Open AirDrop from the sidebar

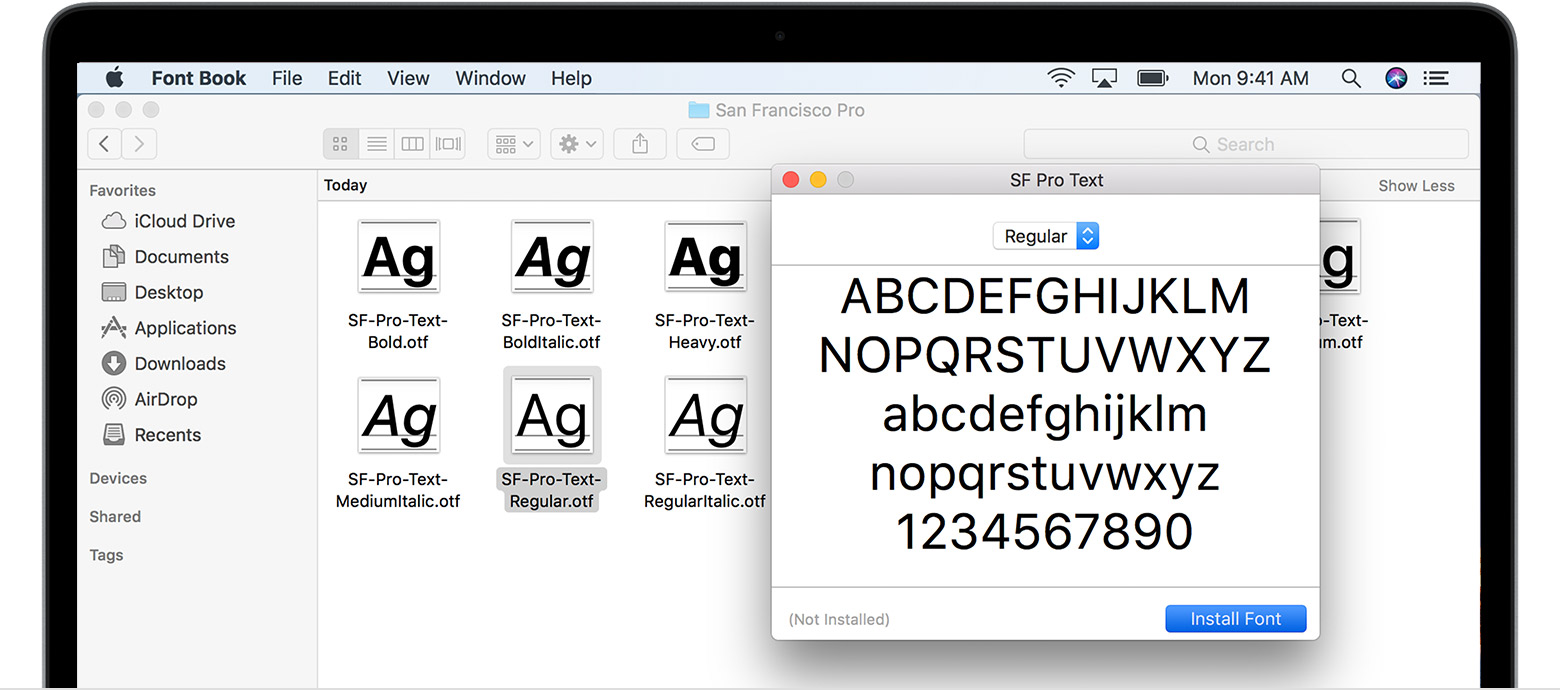(x=163, y=399)
